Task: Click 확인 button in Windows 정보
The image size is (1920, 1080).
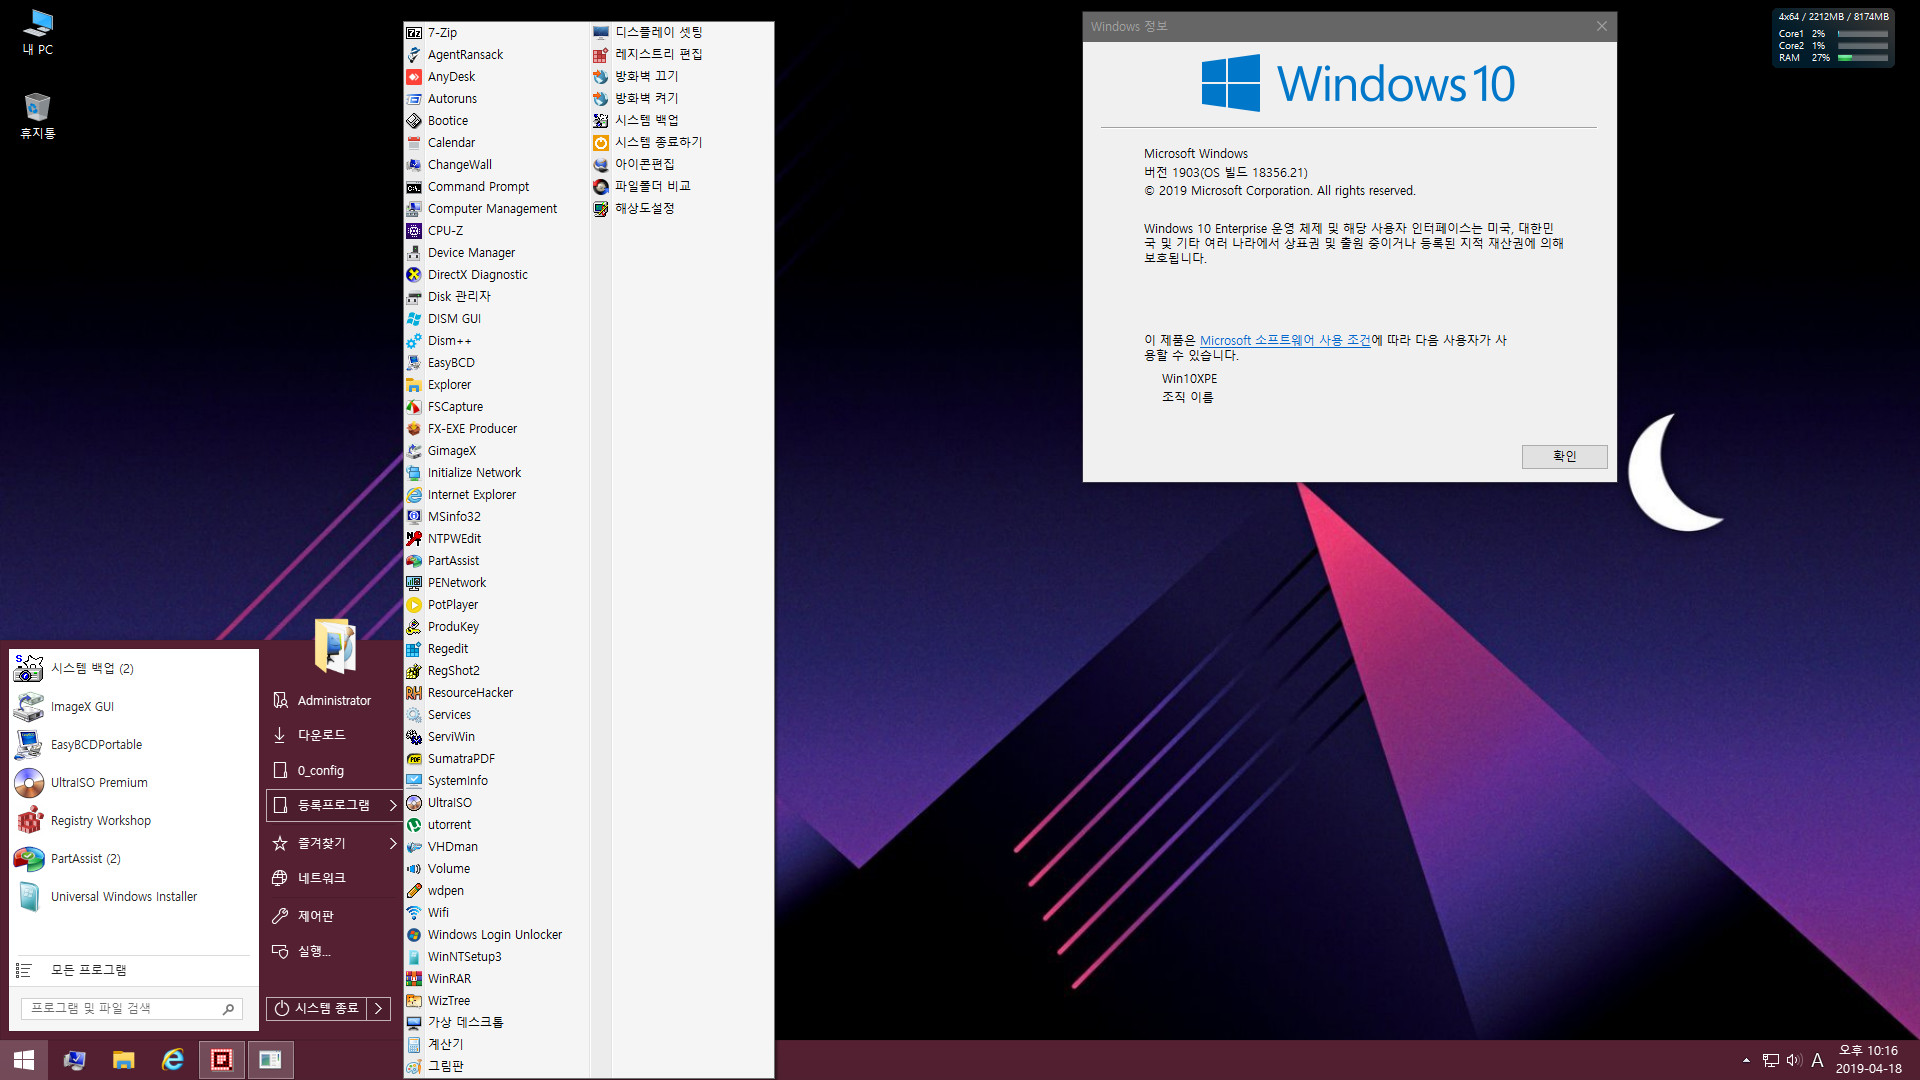Action: coord(1564,456)
